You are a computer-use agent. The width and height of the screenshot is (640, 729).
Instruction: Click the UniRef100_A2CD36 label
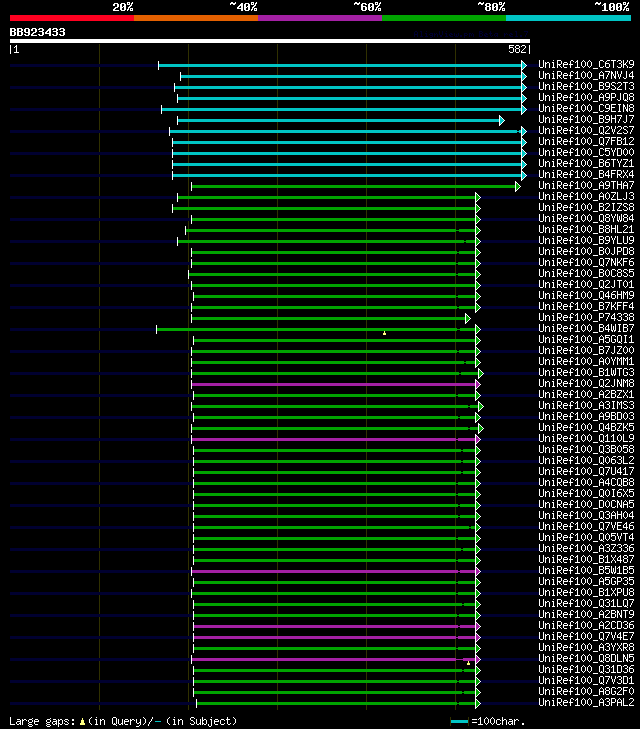(586, 625)
